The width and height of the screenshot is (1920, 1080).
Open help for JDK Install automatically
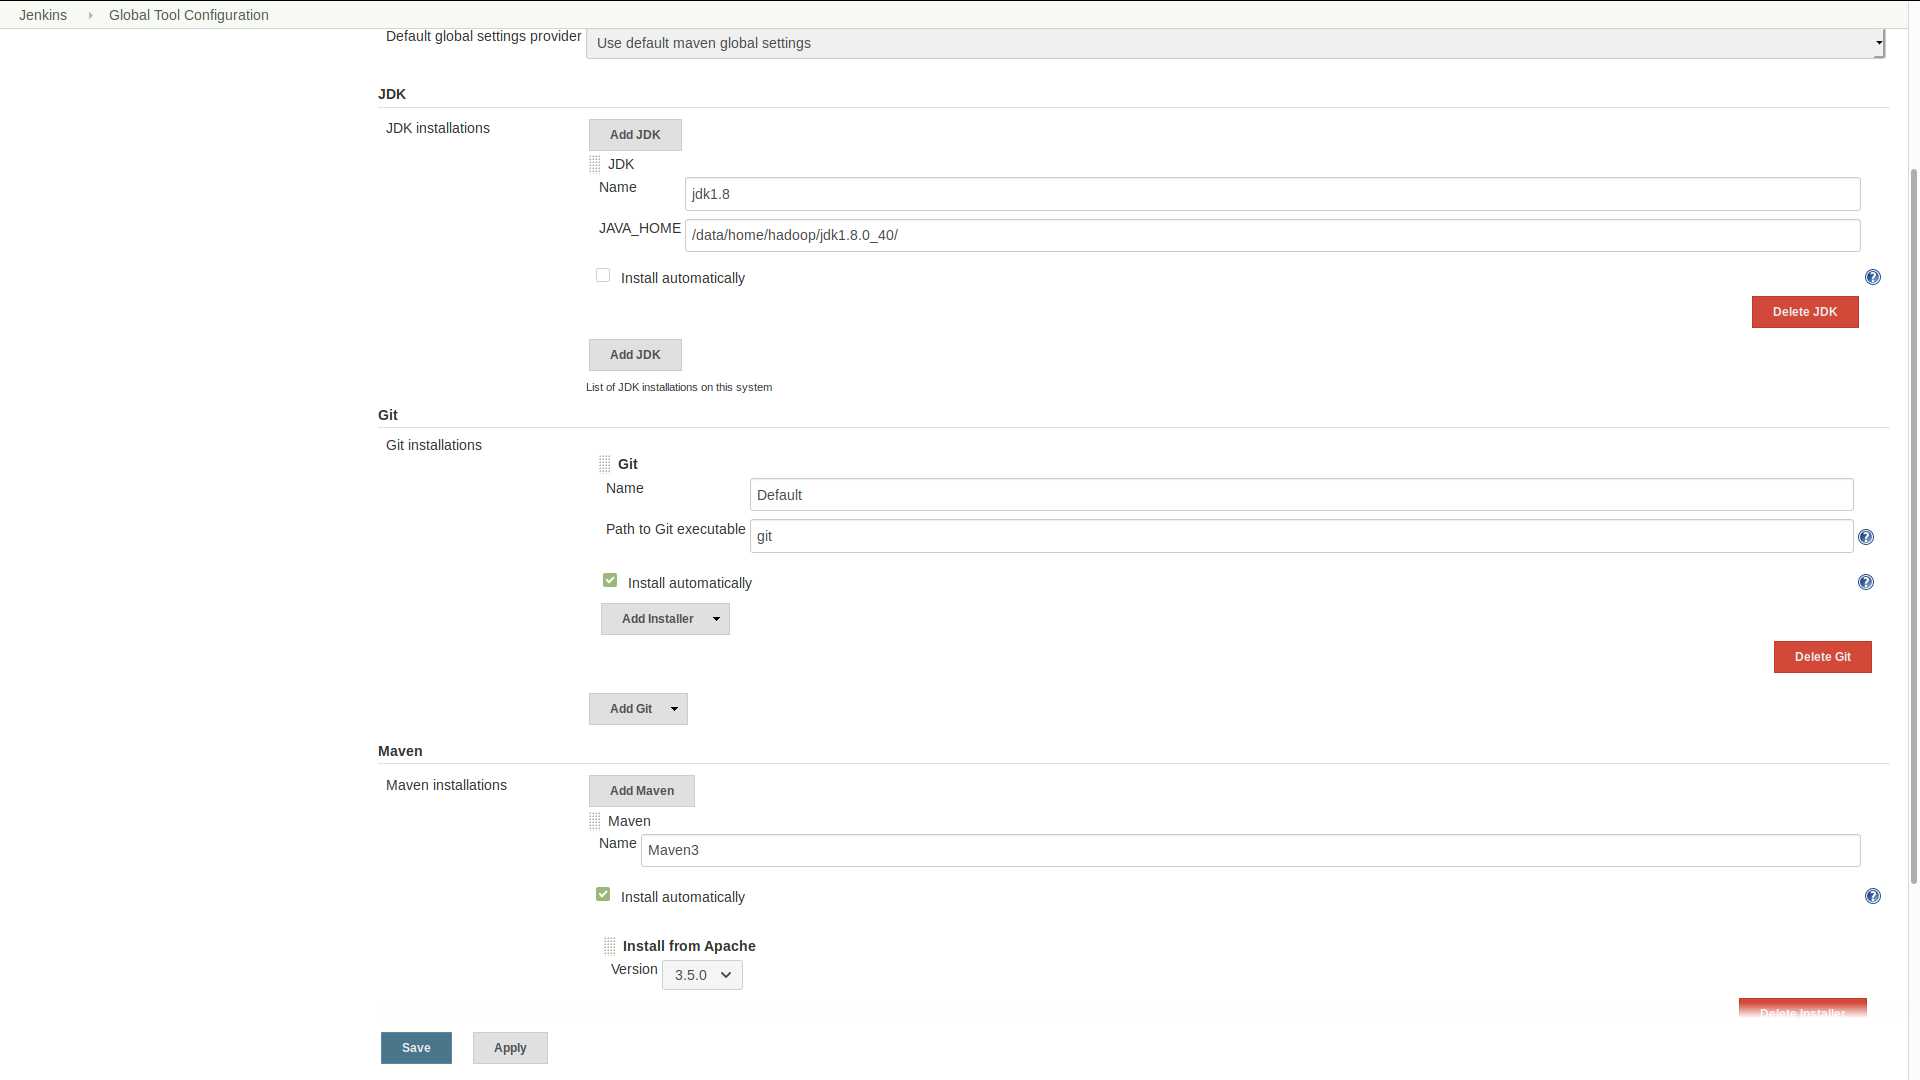pyautogui.click(x=1872, y=277)
